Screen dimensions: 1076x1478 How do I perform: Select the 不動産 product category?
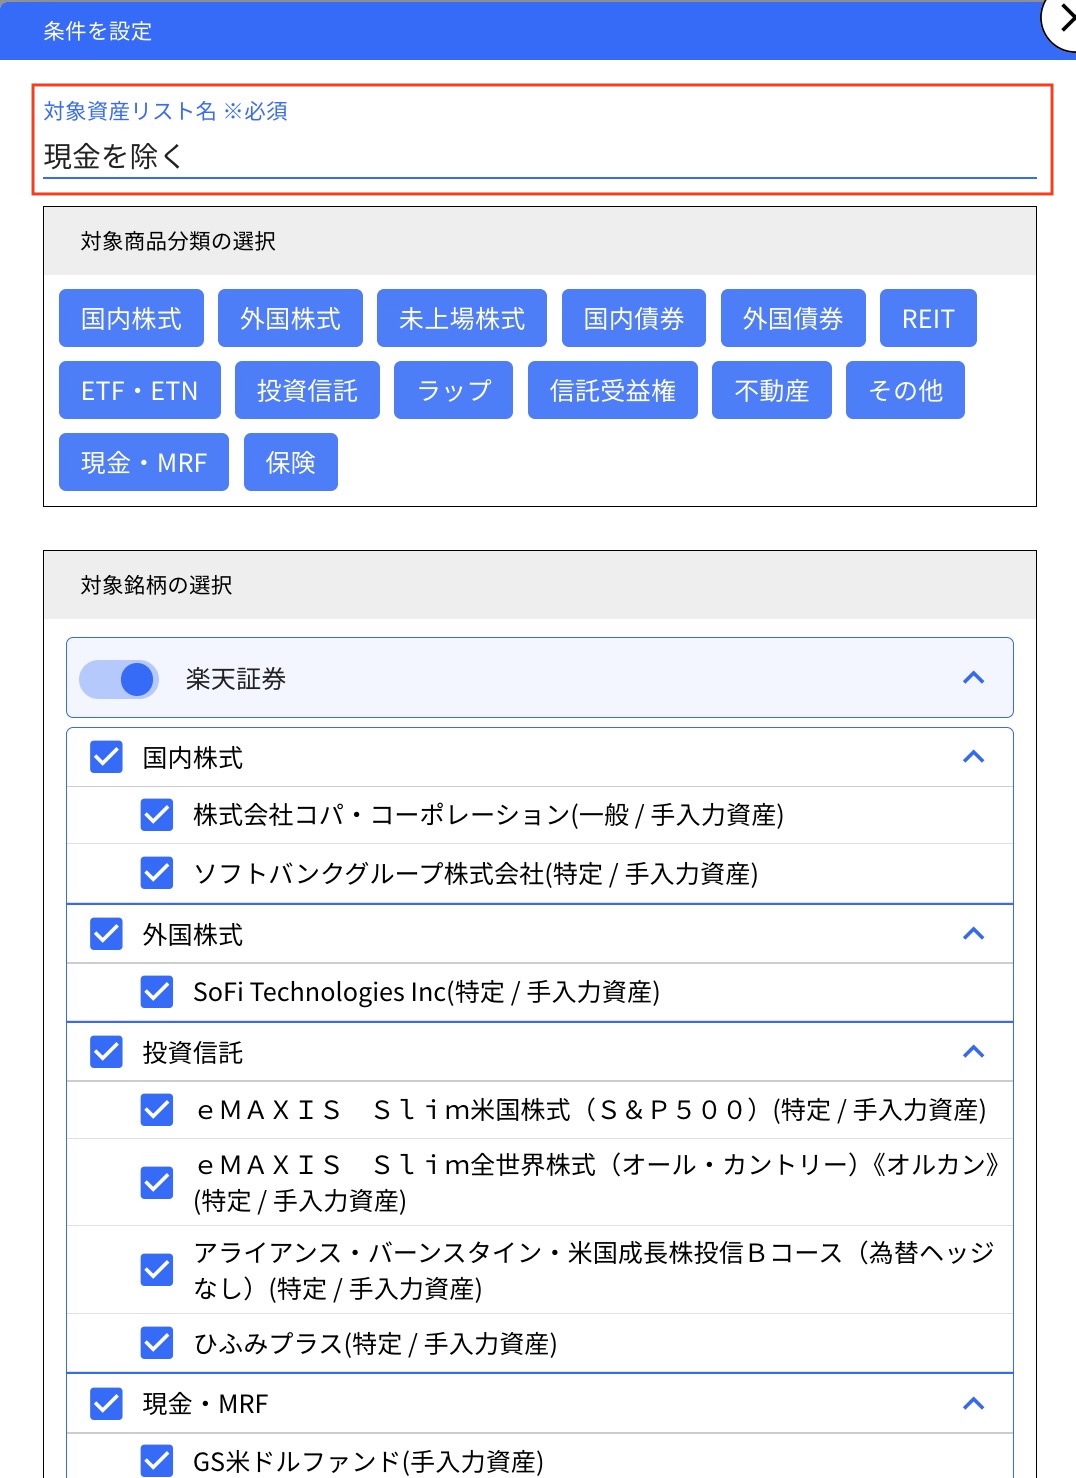(x=771, y=390)
